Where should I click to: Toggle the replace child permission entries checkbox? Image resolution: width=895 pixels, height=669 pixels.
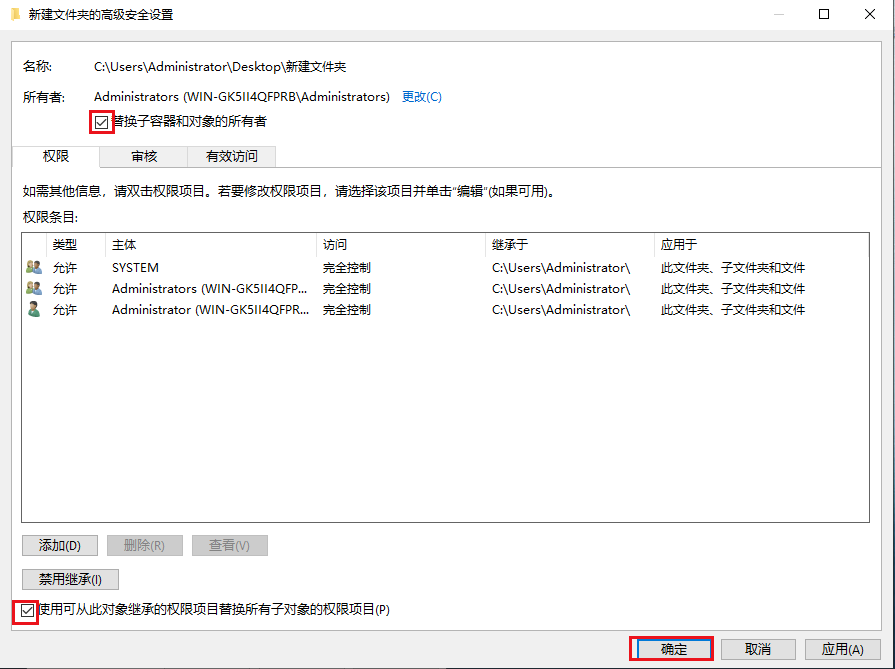(27, 610)
